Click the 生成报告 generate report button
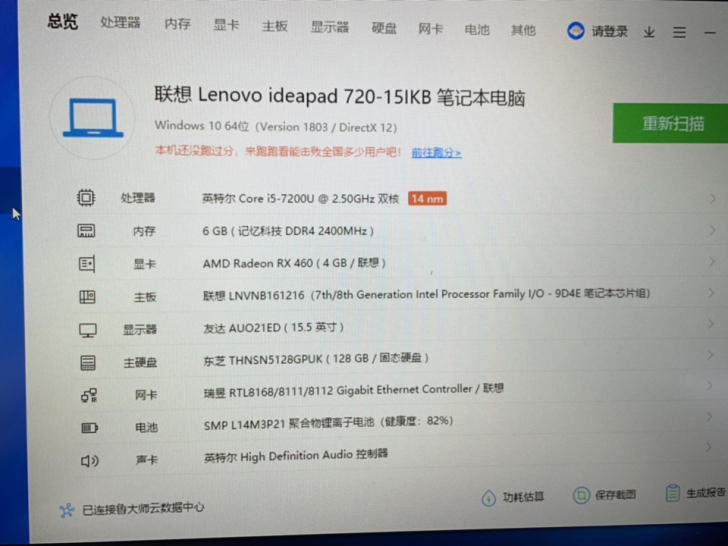This screenshot has height=546, width=728. (x=695, y=493)
